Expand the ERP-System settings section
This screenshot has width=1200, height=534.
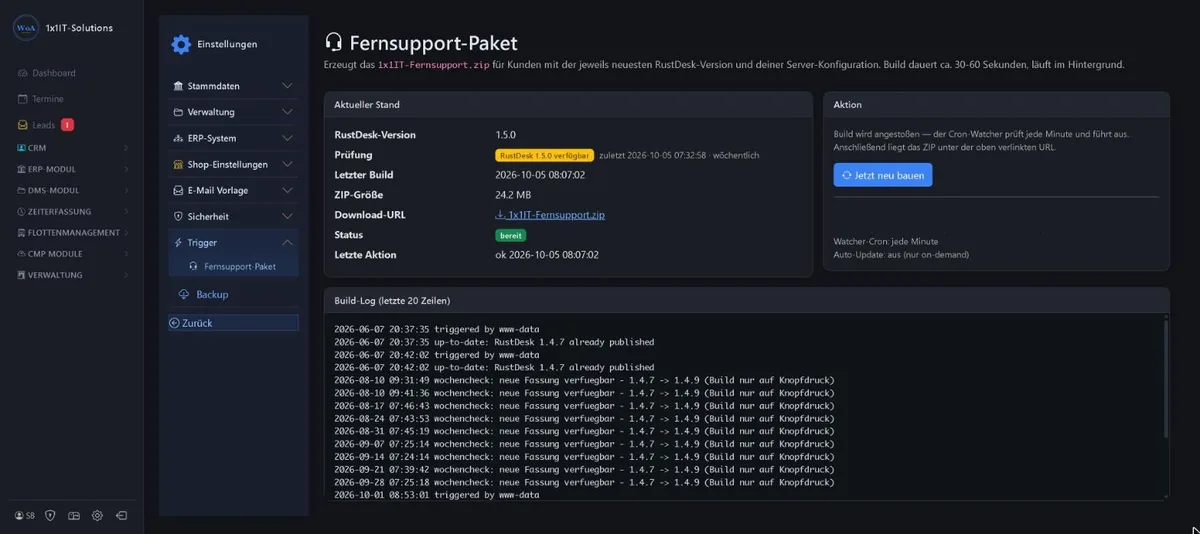coord(233,138)
